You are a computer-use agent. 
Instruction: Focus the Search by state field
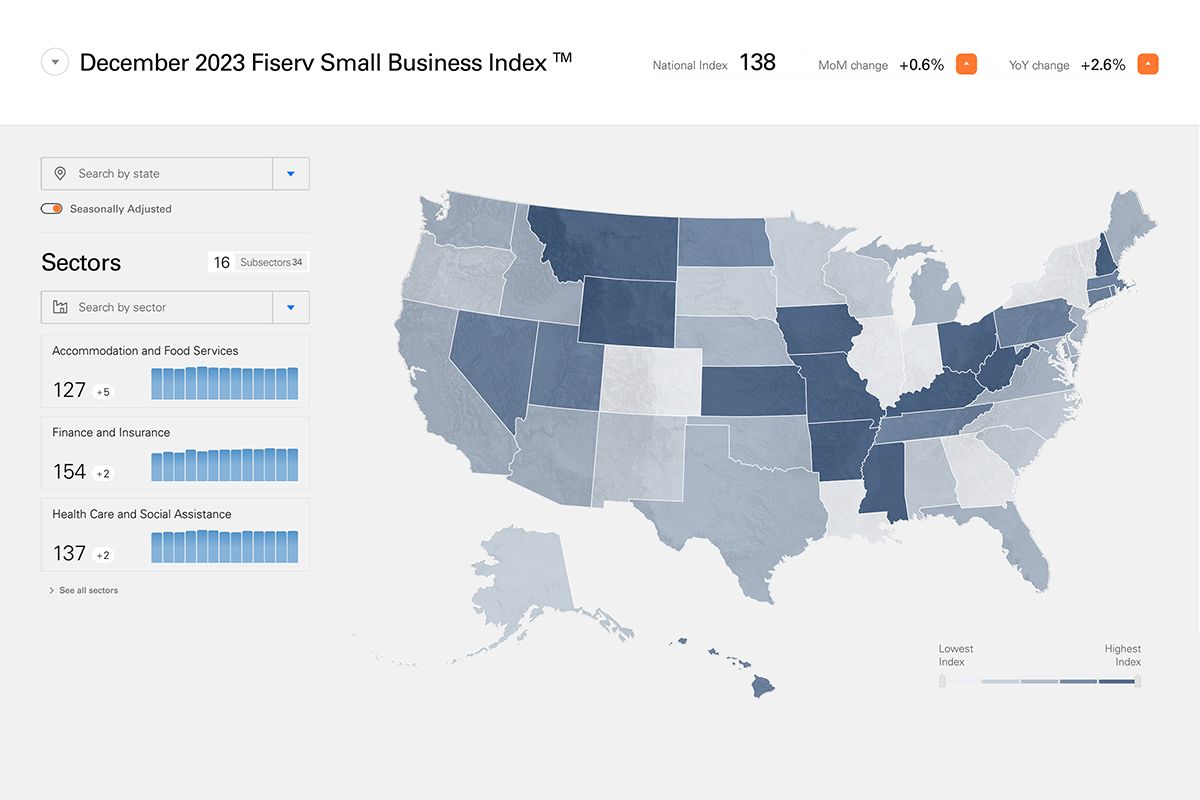click(x=157, y=173)
